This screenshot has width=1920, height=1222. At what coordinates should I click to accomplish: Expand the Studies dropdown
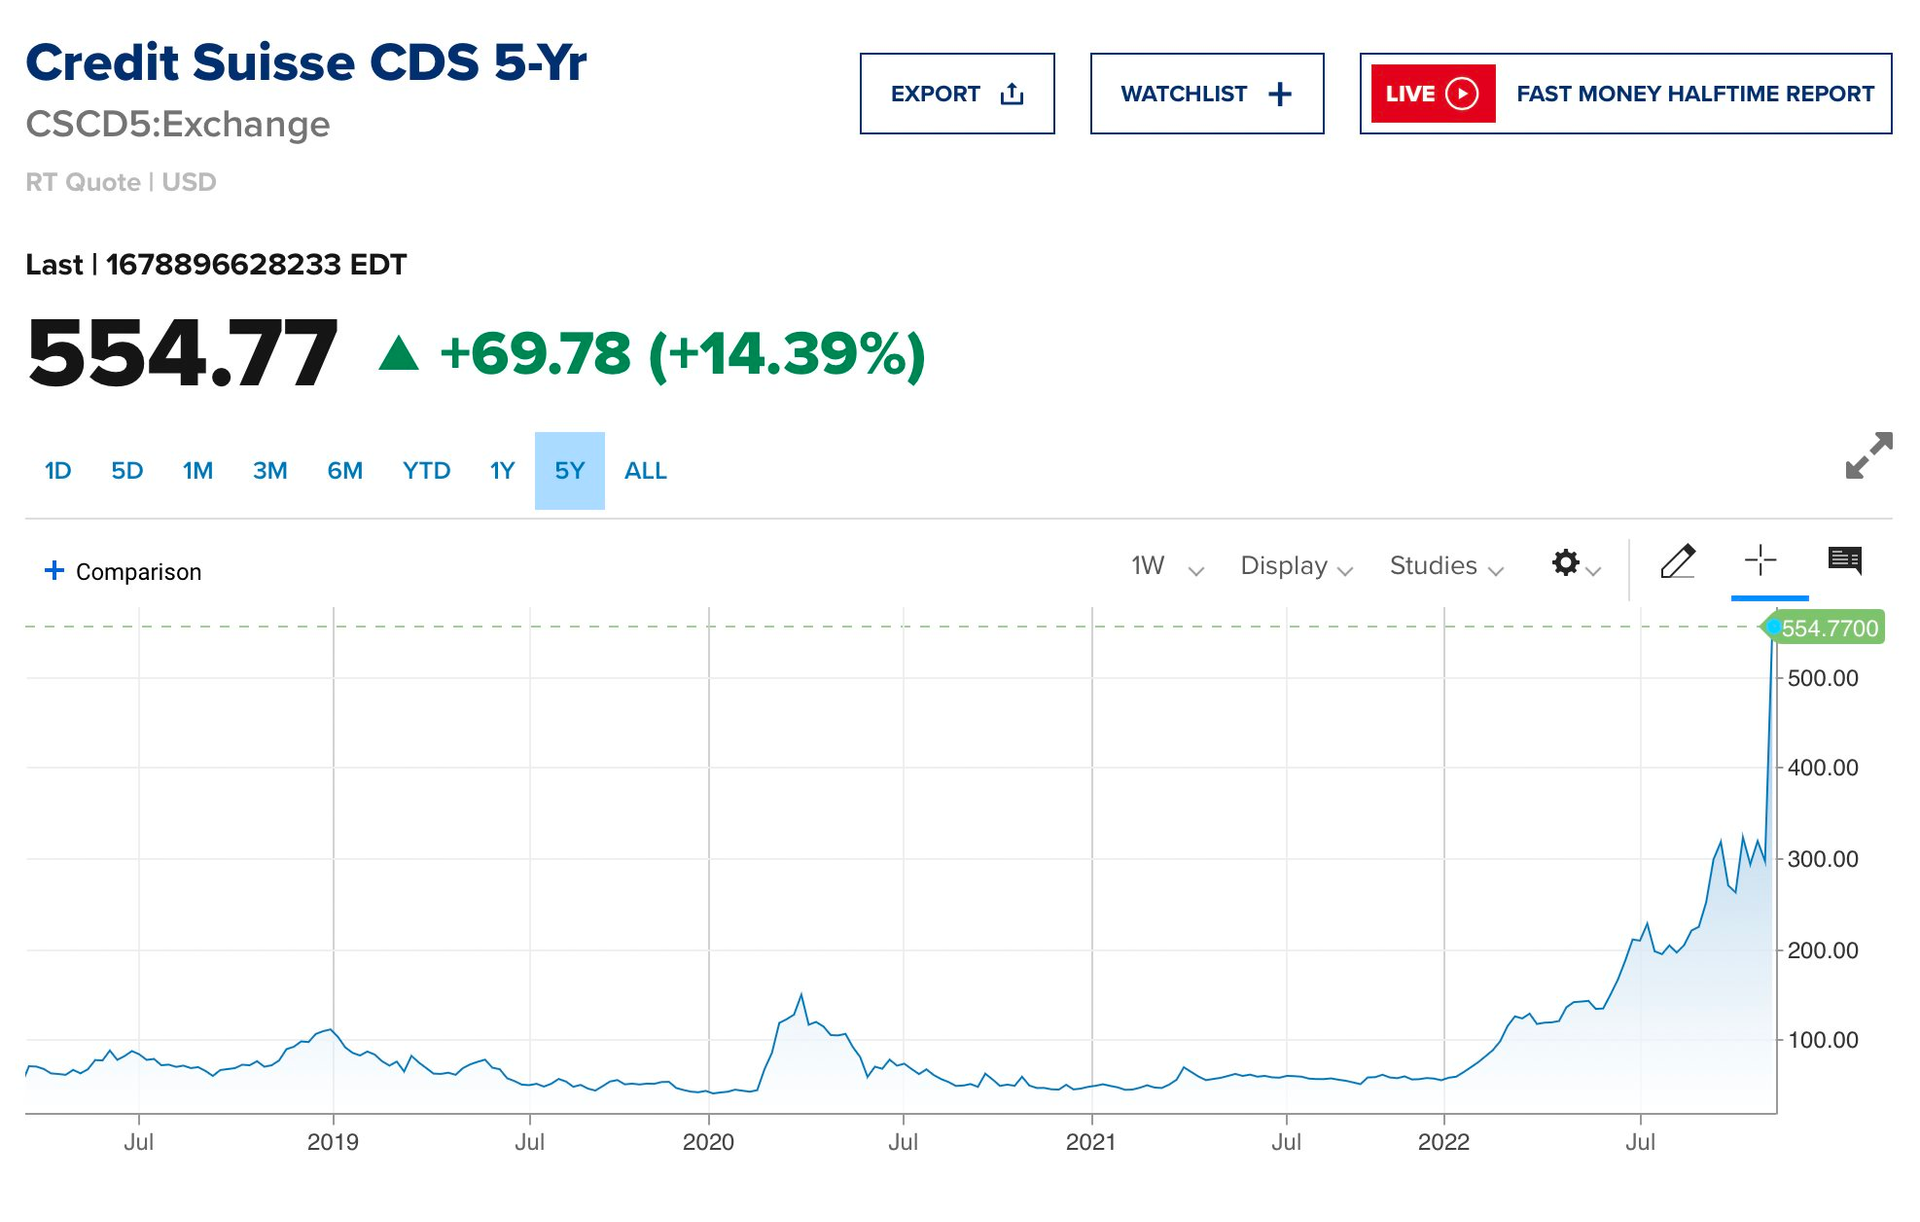1446,567
